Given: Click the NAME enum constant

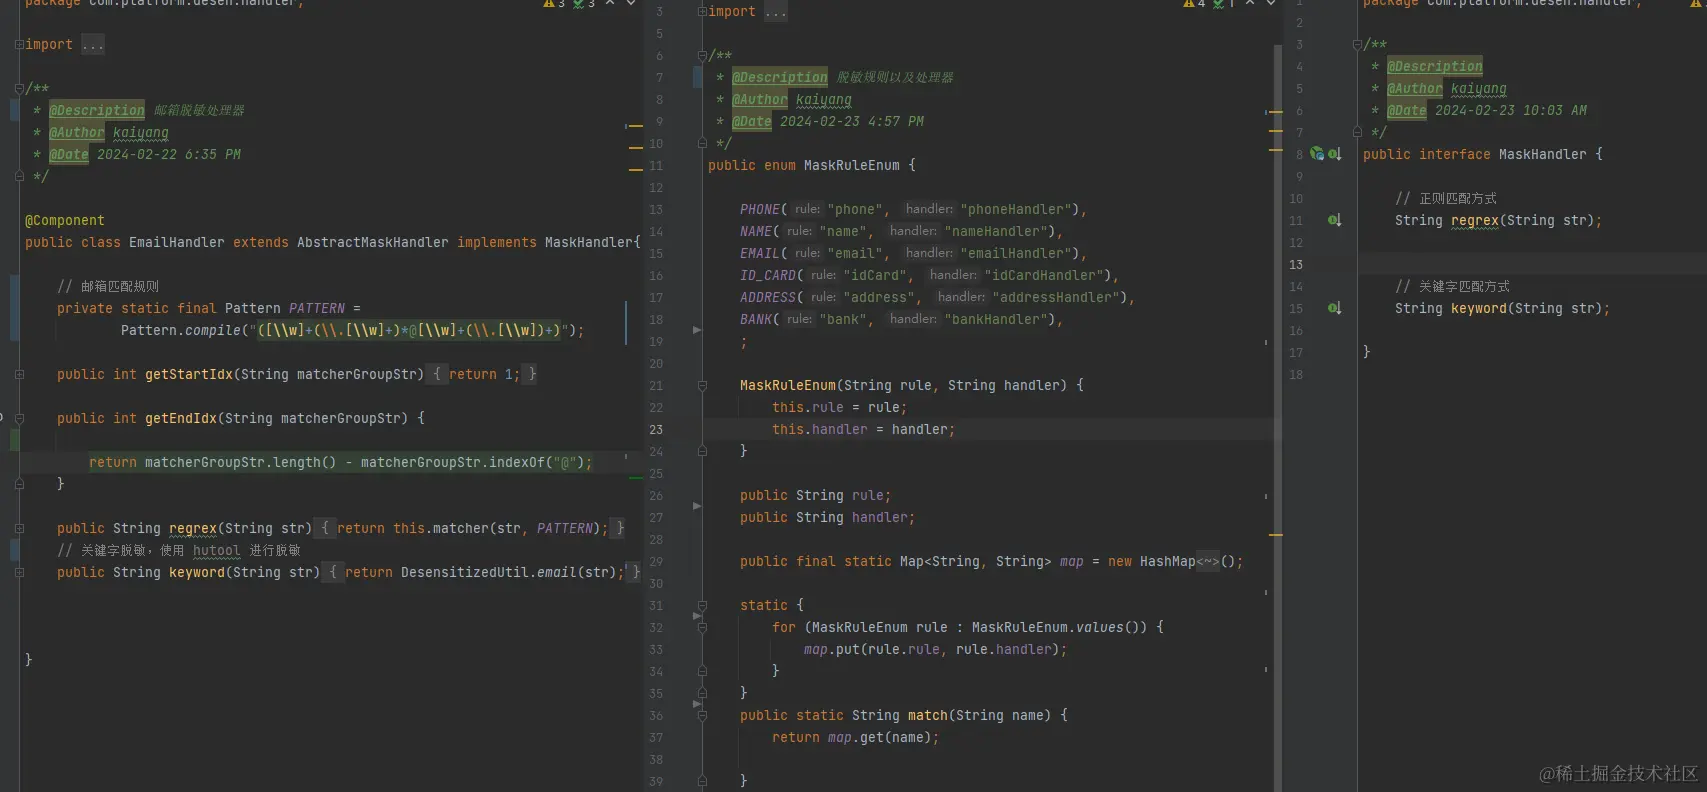Looking at the screenshot, I should 756,231.
